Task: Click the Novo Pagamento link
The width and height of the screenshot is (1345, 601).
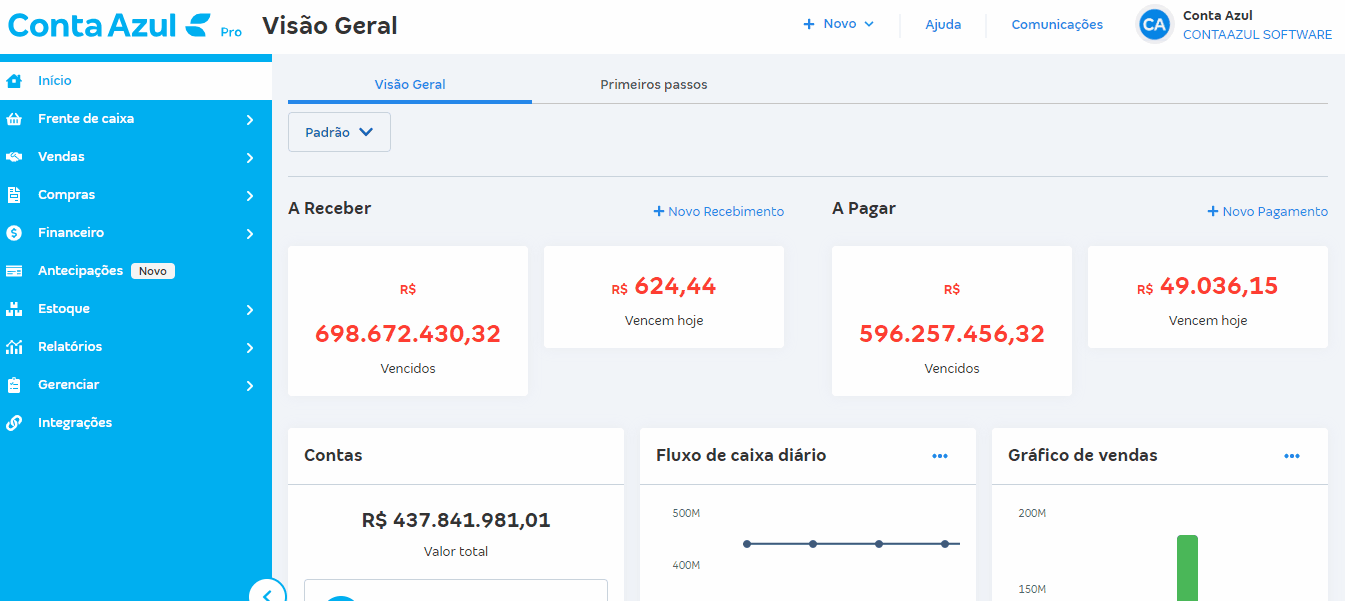Action: pyautogui.click(x=1268, y=212)
